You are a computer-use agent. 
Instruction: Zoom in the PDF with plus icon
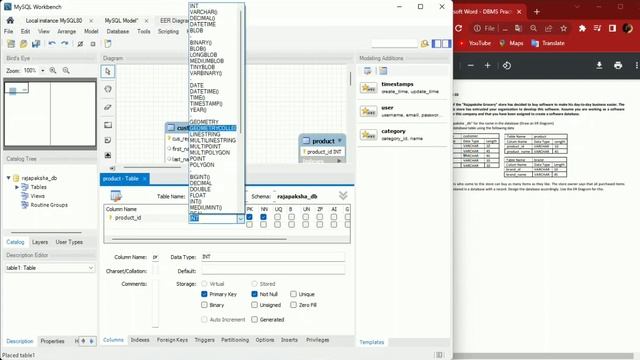pyautogui.click(x=487, y=65)
